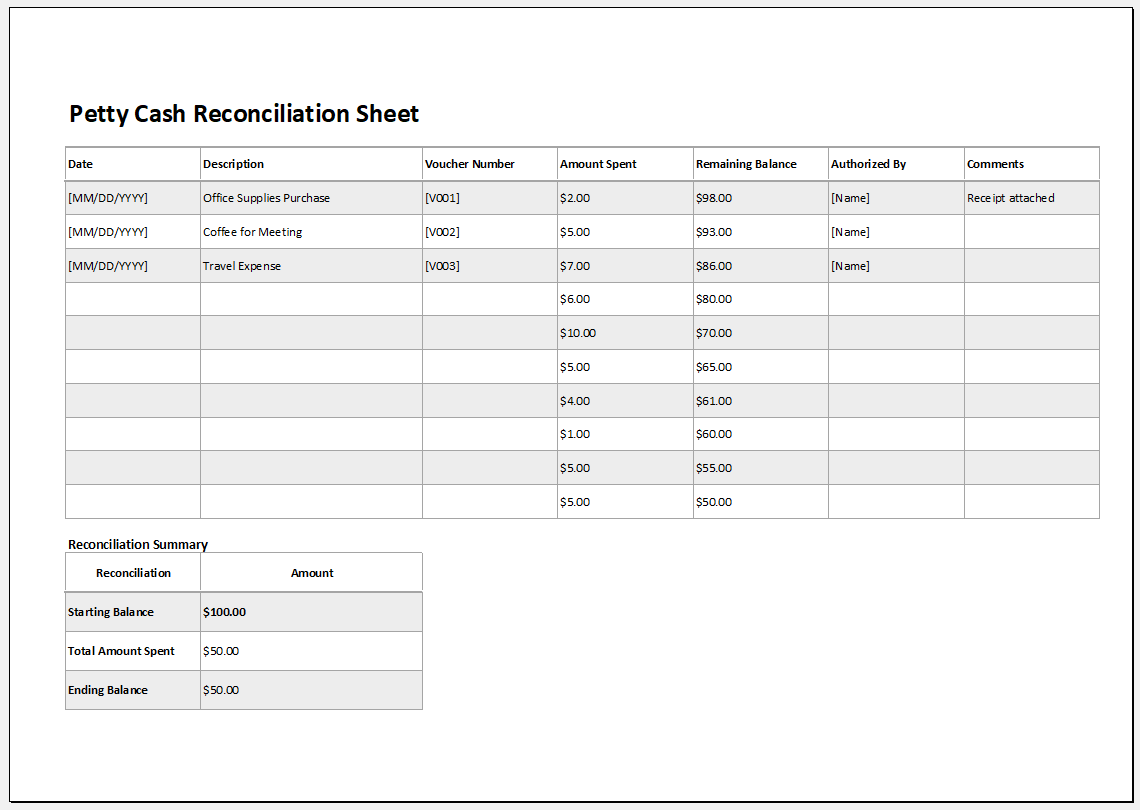Select the Description column header
Screen dimensions: 1140x810
[x=232, y=163]
